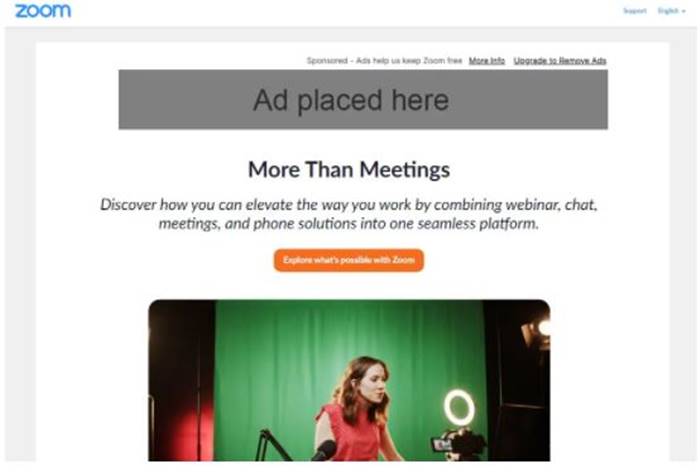Click the studio spotlight in the photo
Viewport: 700px width, 473px height.
click(x=536, y=332)
